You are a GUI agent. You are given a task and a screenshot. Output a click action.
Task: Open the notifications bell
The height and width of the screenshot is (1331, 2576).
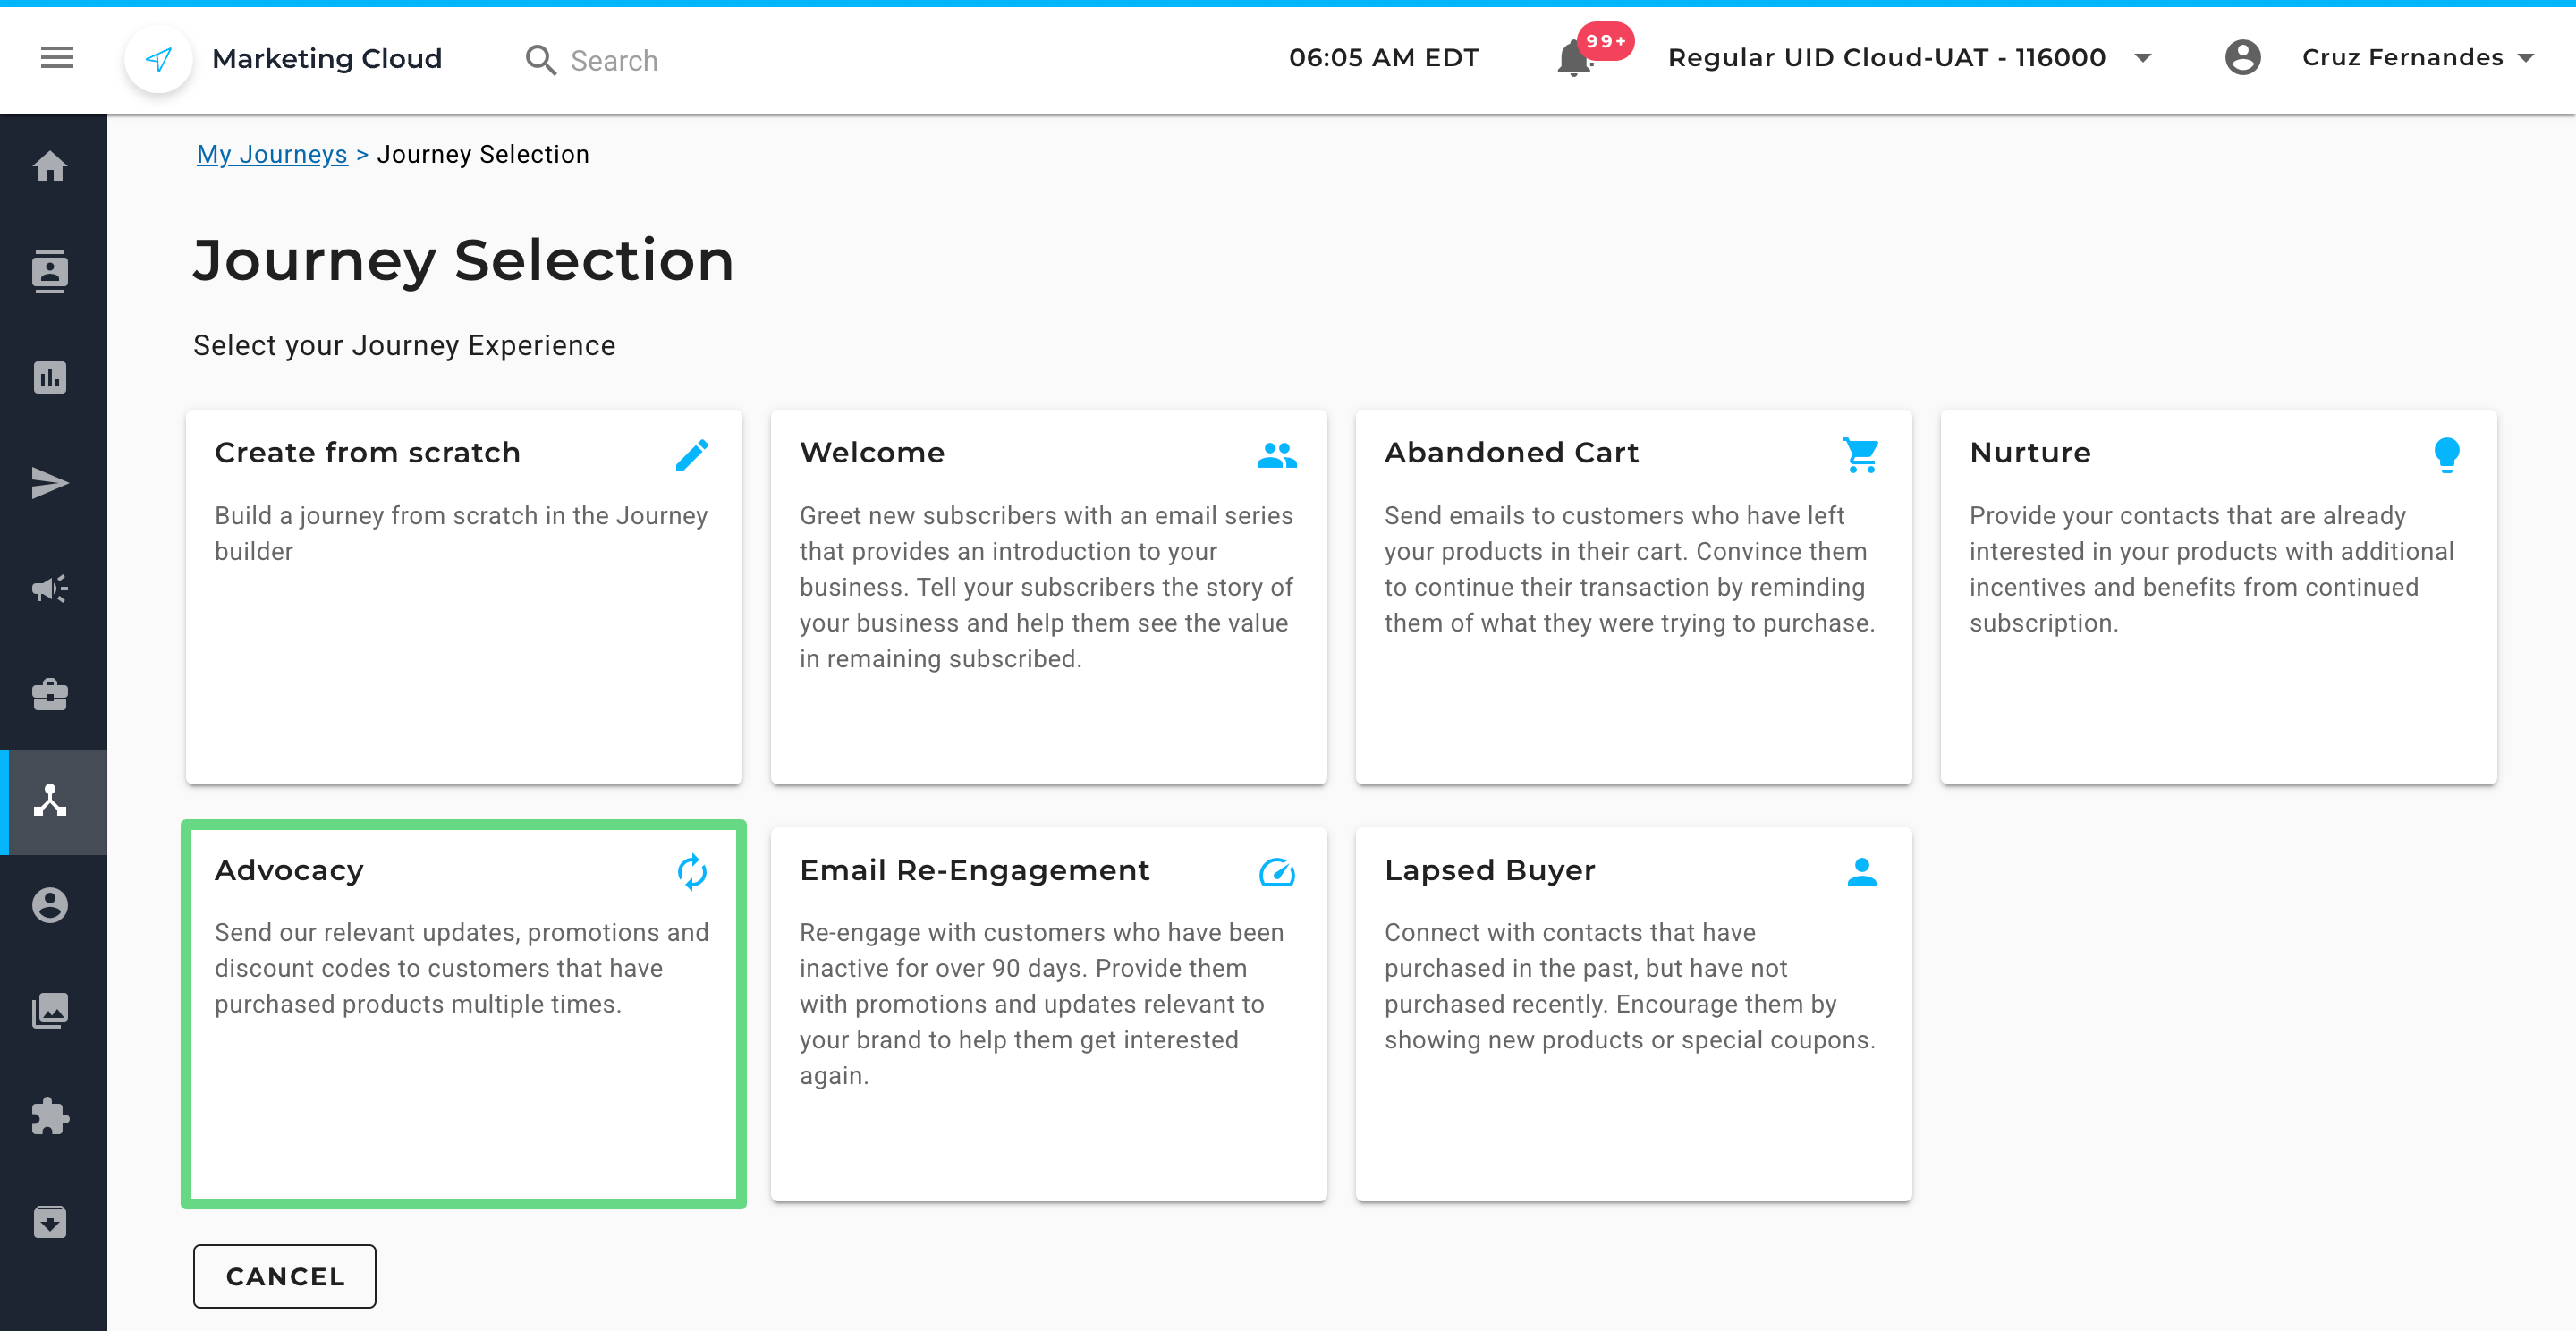pyautogui.click(x=1573, y=59)
